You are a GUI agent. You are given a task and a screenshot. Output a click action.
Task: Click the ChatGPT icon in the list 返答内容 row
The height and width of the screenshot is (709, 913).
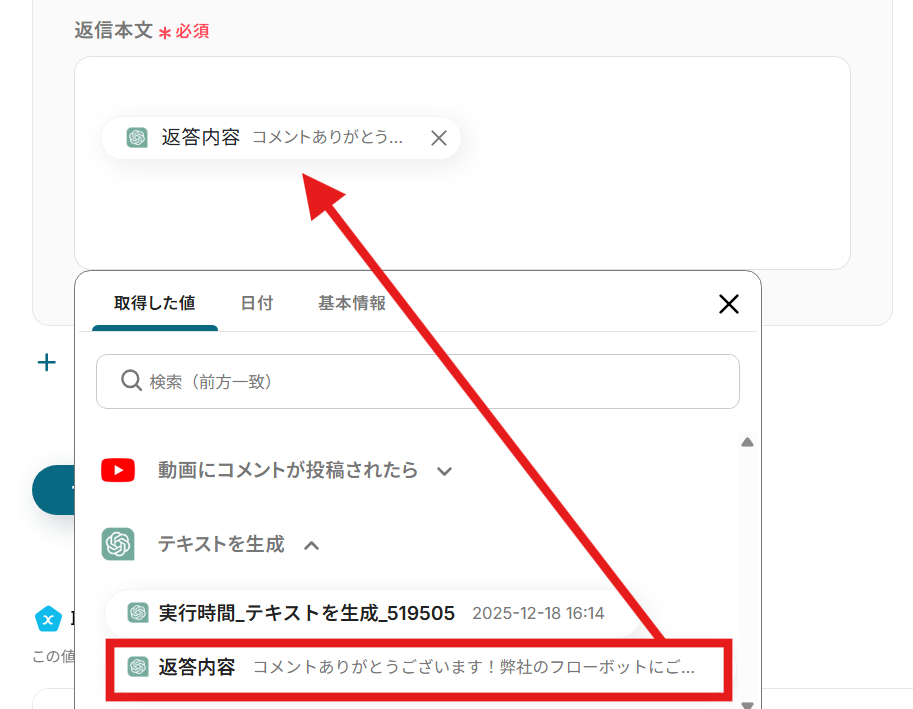click(x=138, y=667)
